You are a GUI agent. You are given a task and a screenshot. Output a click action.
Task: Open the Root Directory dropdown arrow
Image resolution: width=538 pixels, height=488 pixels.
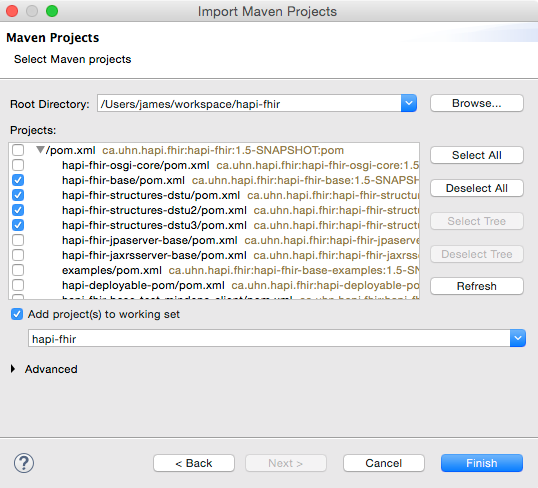click(x=409, y=103)
